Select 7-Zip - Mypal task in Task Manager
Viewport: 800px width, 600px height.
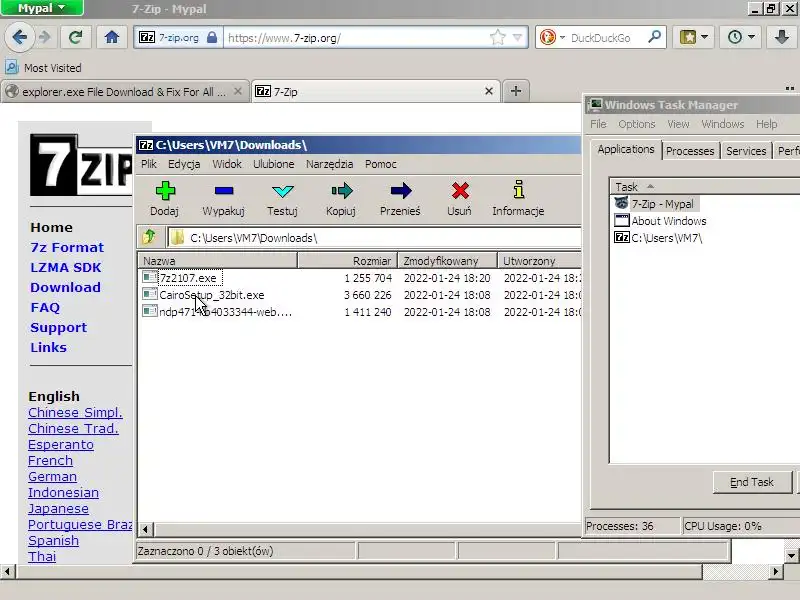pyautogui.click(x=662, y=204)
